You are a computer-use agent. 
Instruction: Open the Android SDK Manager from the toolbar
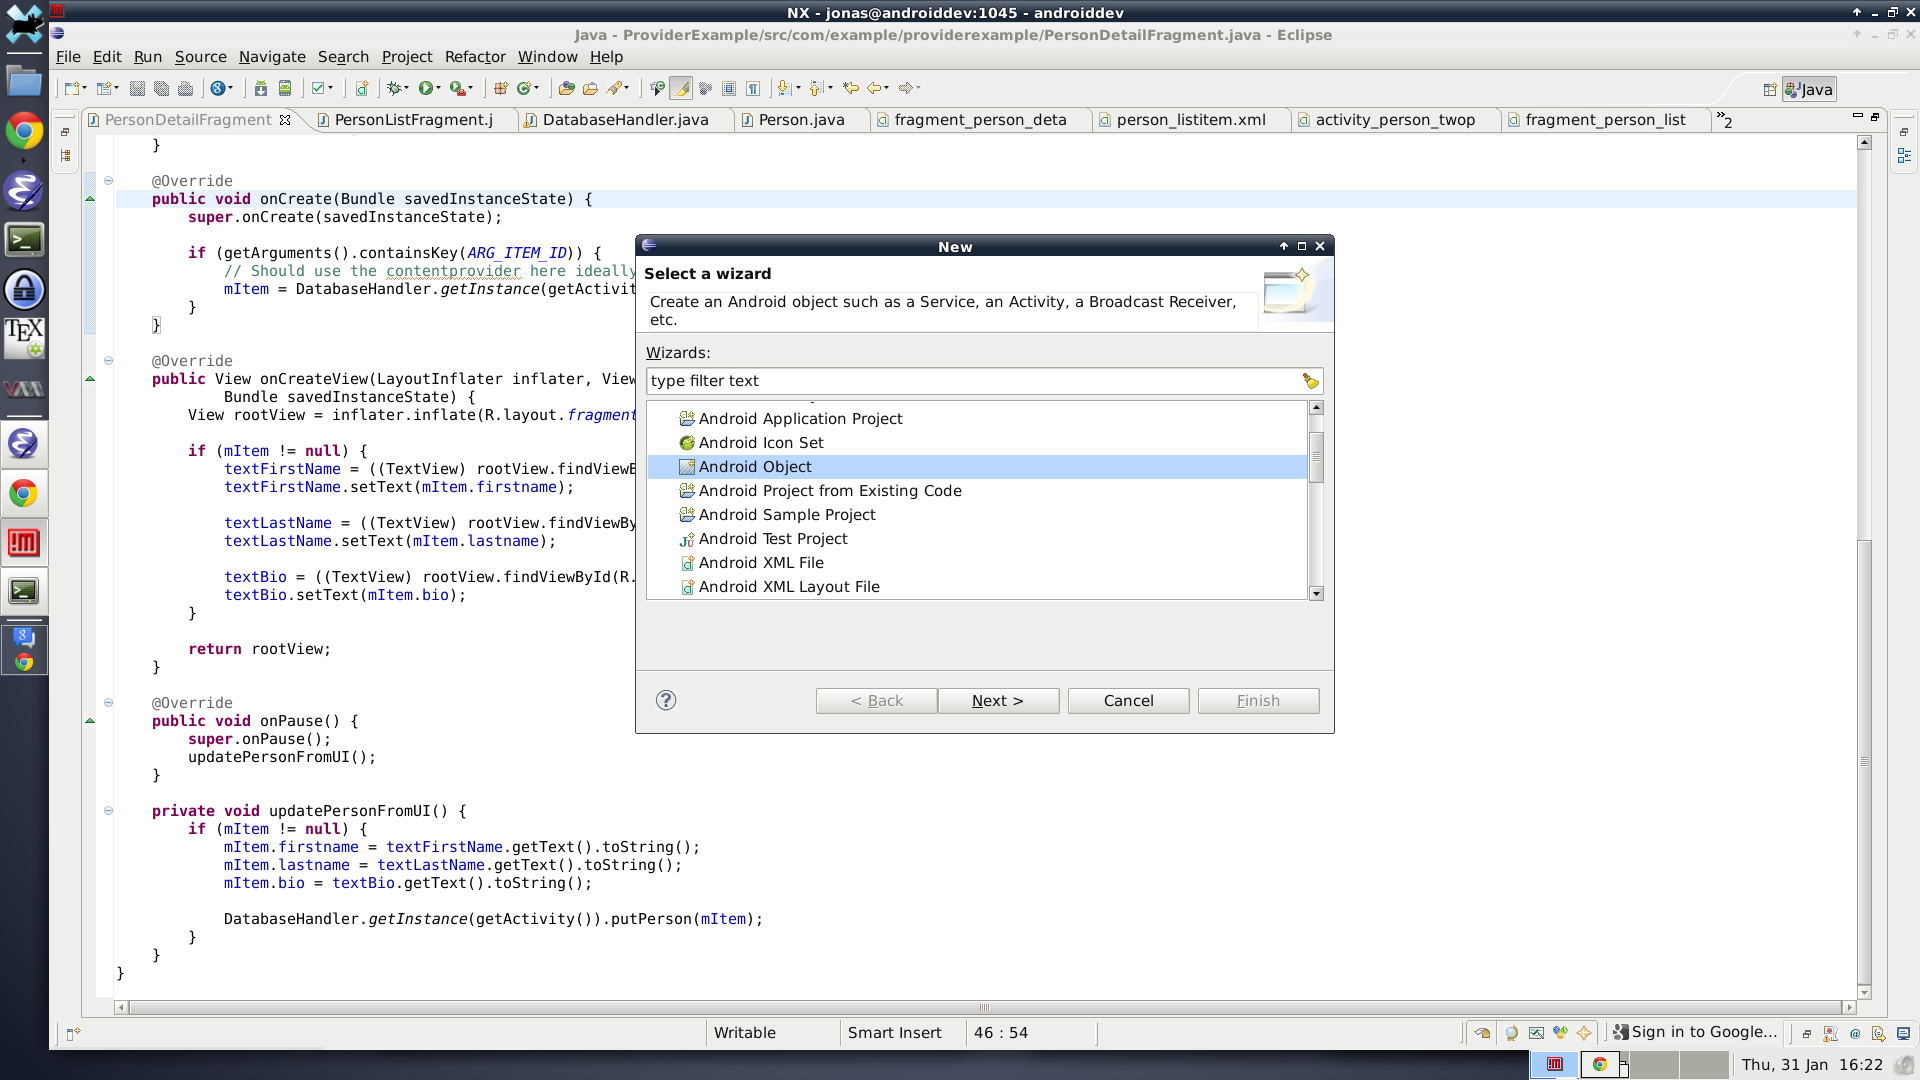point(260,88)
